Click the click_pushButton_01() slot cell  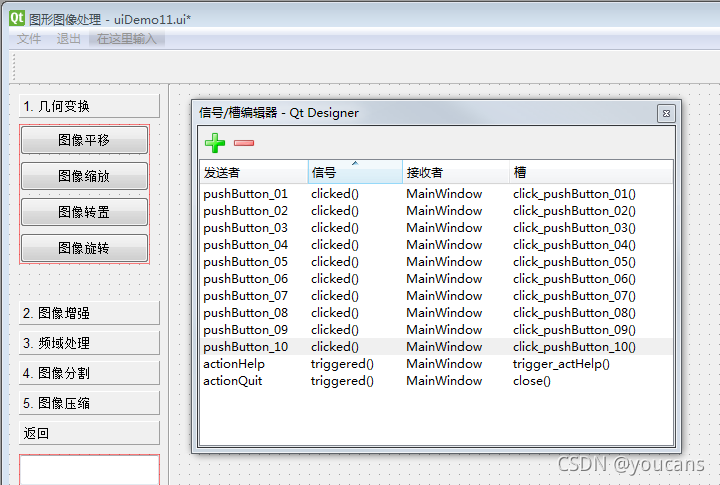pyautogui.click(x=574, y=194)
